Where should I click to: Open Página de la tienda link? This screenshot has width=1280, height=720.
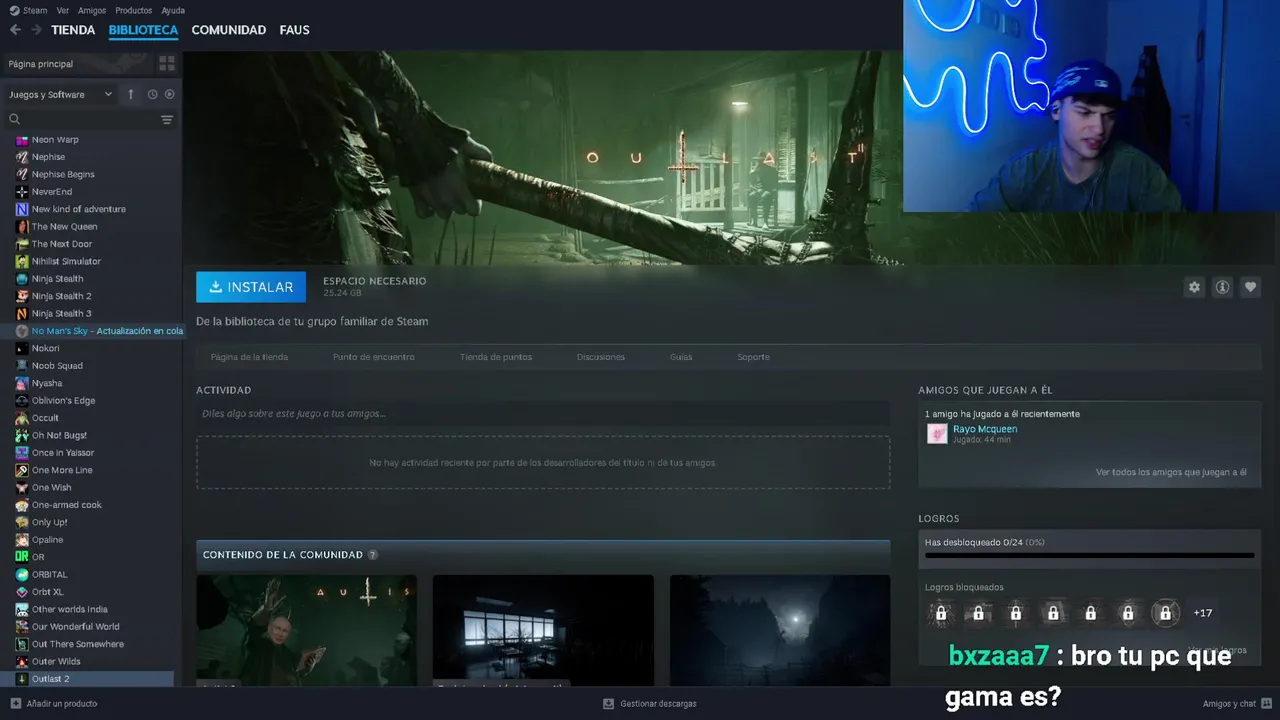[249, 357]
